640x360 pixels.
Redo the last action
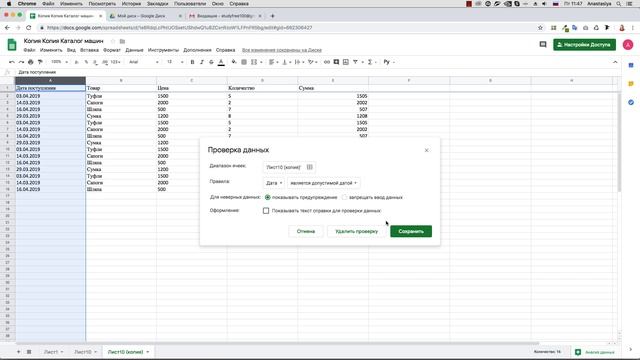21,62
